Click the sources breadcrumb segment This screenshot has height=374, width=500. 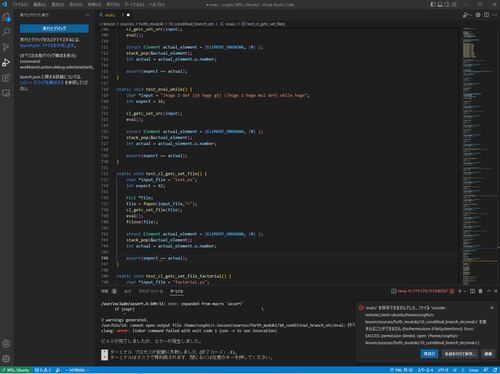pyautogui.click(x=127, y=24)
